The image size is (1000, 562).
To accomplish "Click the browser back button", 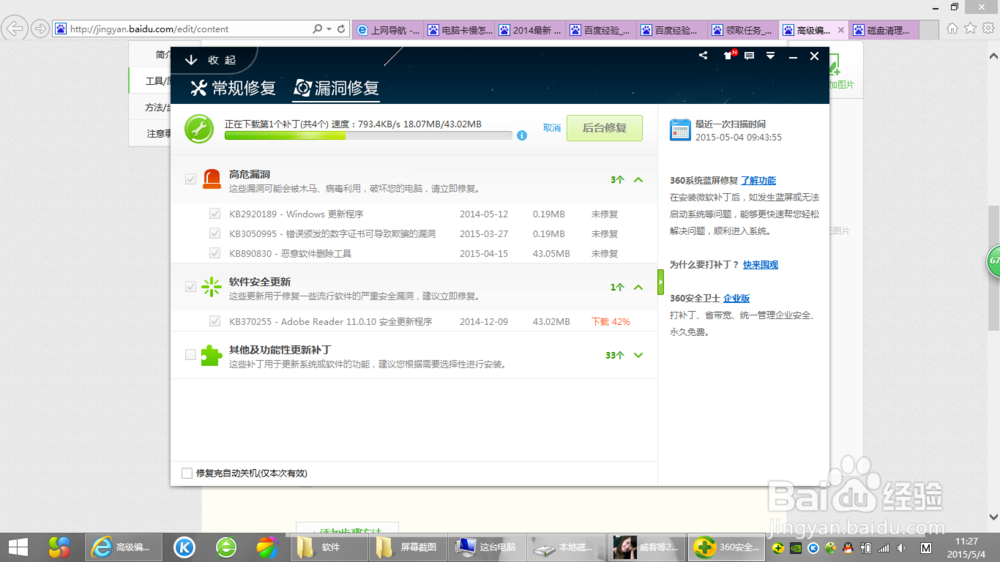I will (14, 29).
